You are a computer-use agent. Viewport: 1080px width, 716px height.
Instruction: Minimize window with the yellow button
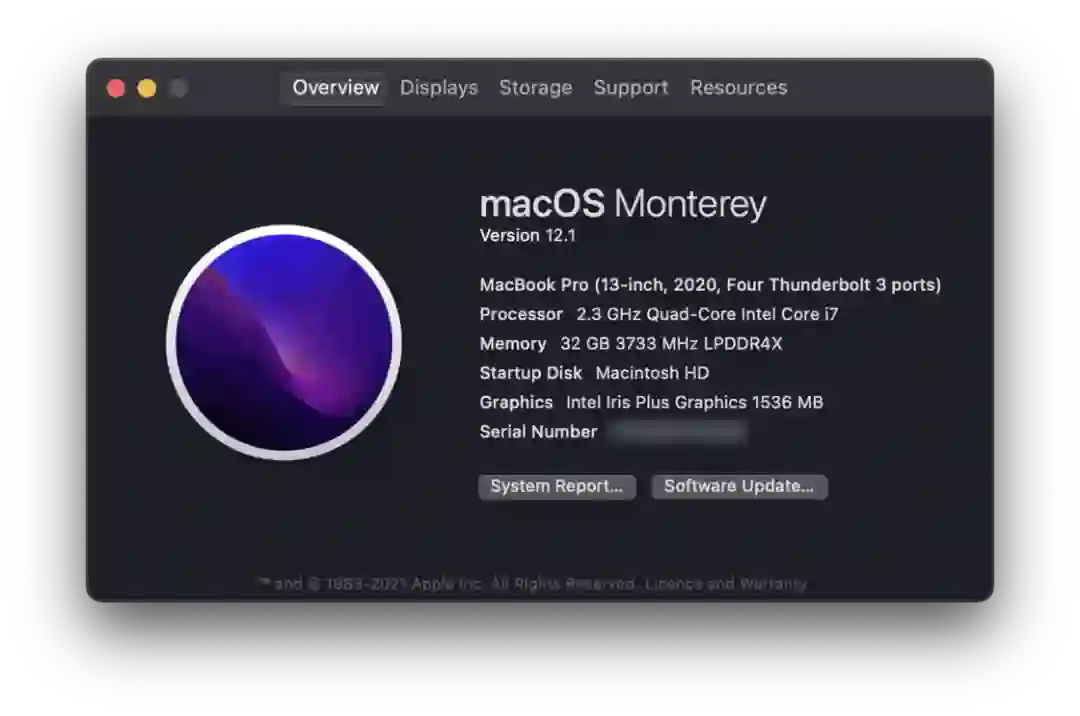pyautogui.click(x=147, y=88)
